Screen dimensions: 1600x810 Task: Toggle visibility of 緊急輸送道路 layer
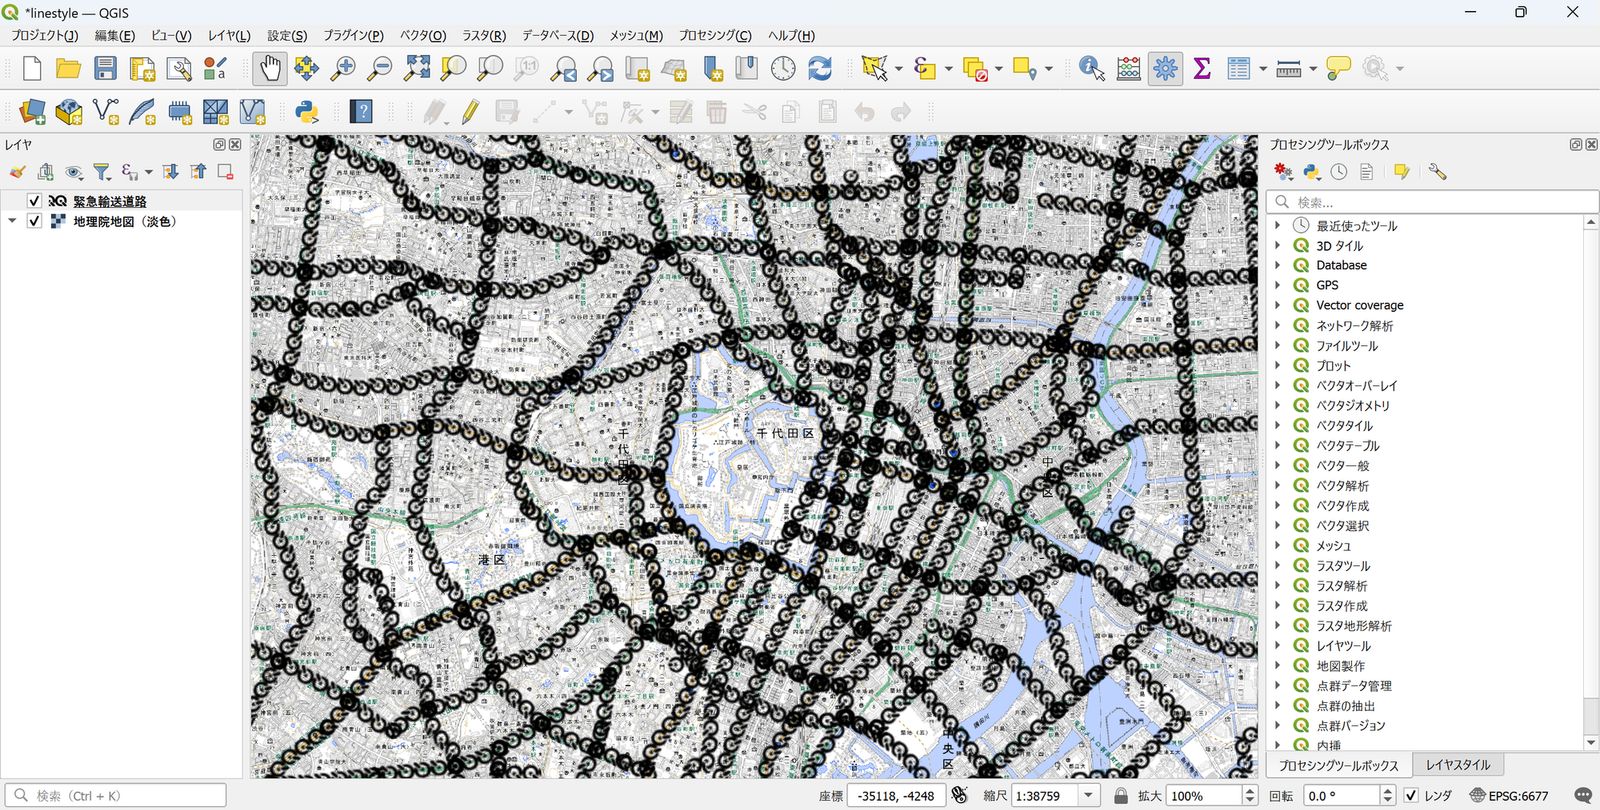tap(35, 201)
